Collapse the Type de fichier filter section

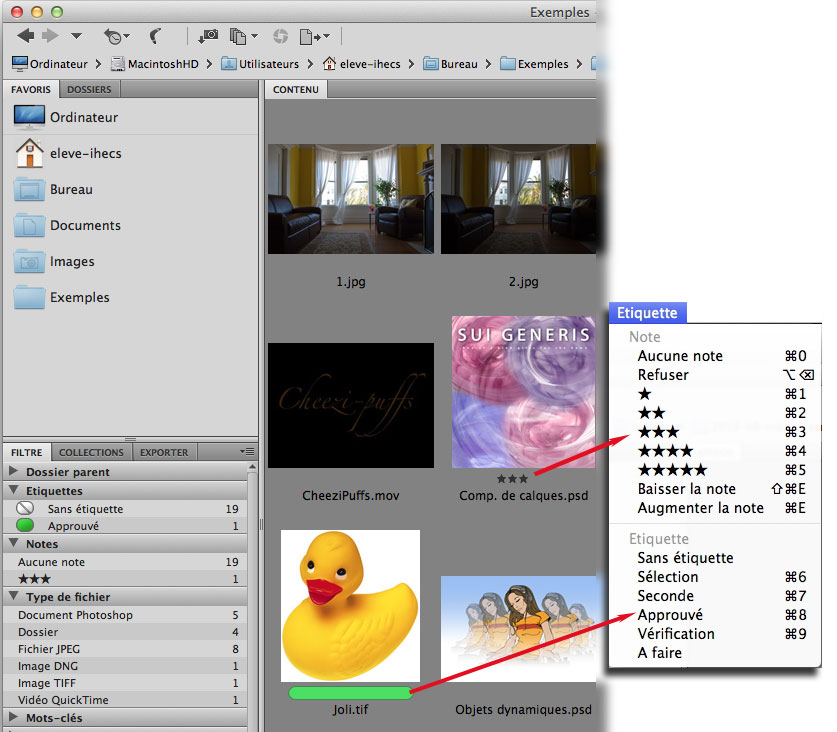click(x=14, y=596)
